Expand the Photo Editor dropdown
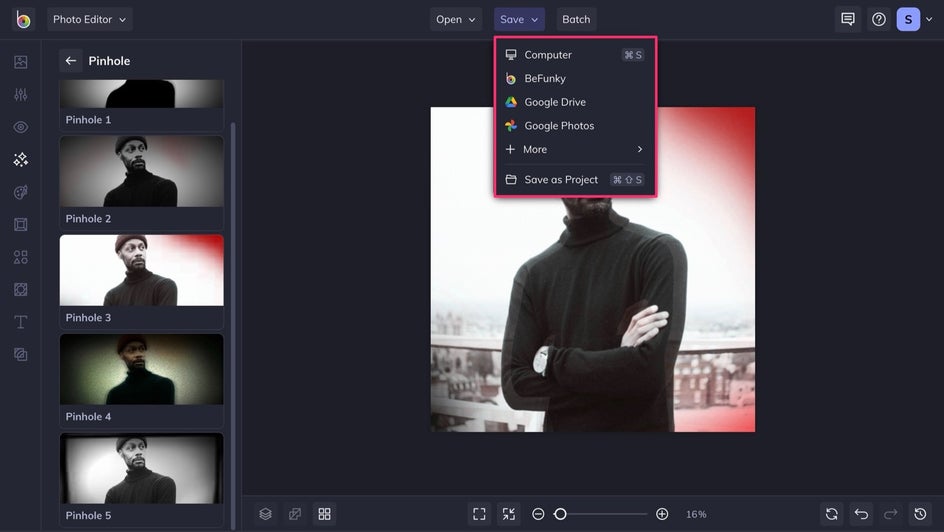 [90, 19]
